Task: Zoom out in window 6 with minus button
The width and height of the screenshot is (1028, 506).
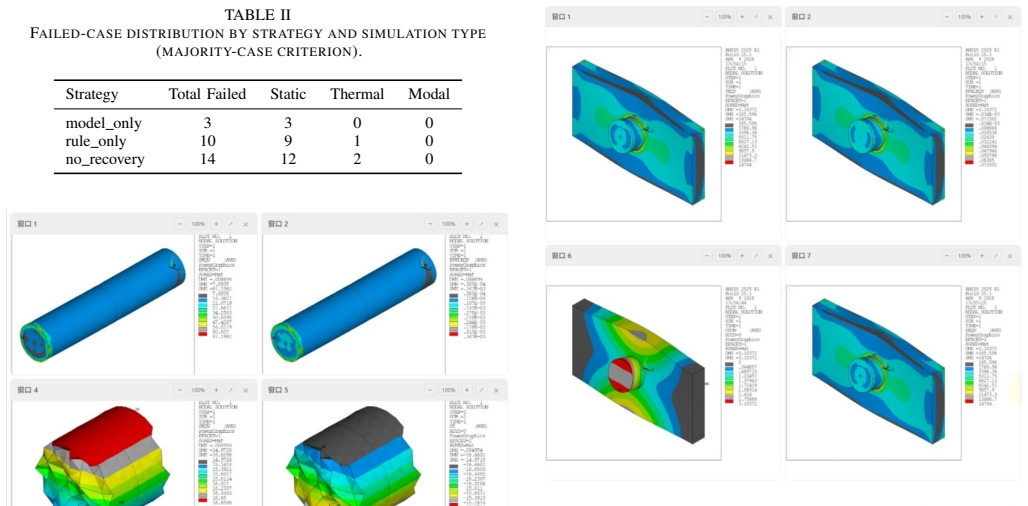Action: coord(707,256)
